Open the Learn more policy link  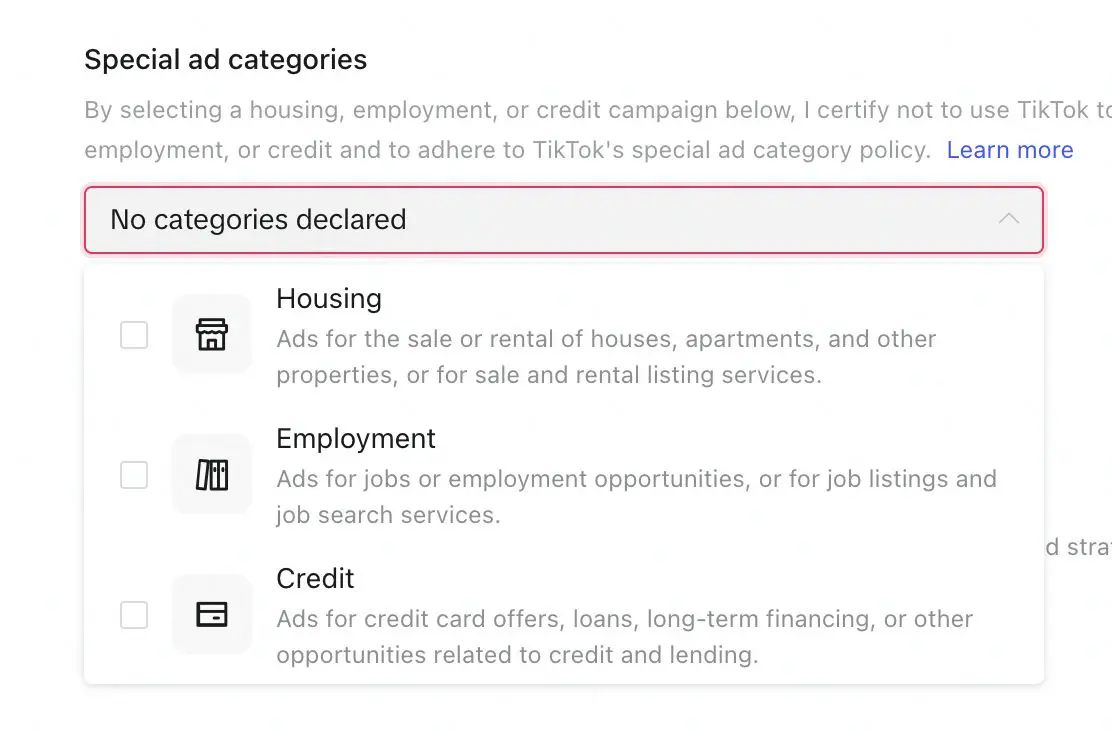point(1010,150)
